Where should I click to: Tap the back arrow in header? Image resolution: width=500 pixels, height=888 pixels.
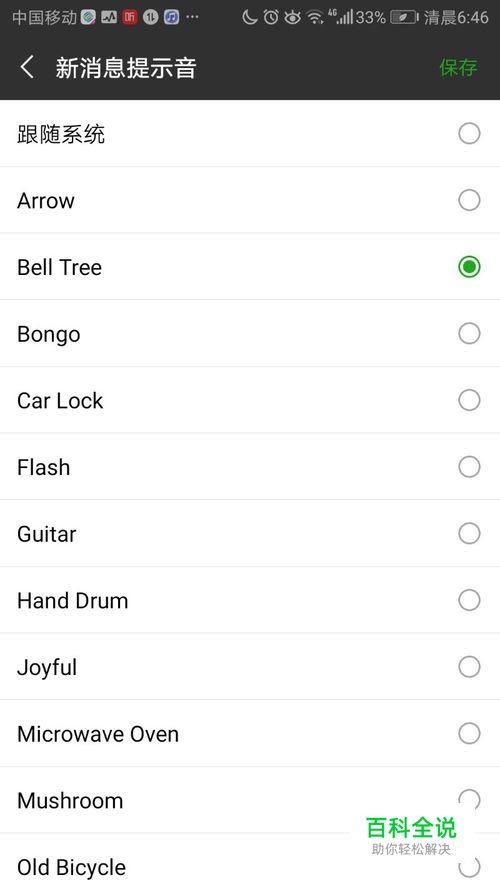click(27, 67)
